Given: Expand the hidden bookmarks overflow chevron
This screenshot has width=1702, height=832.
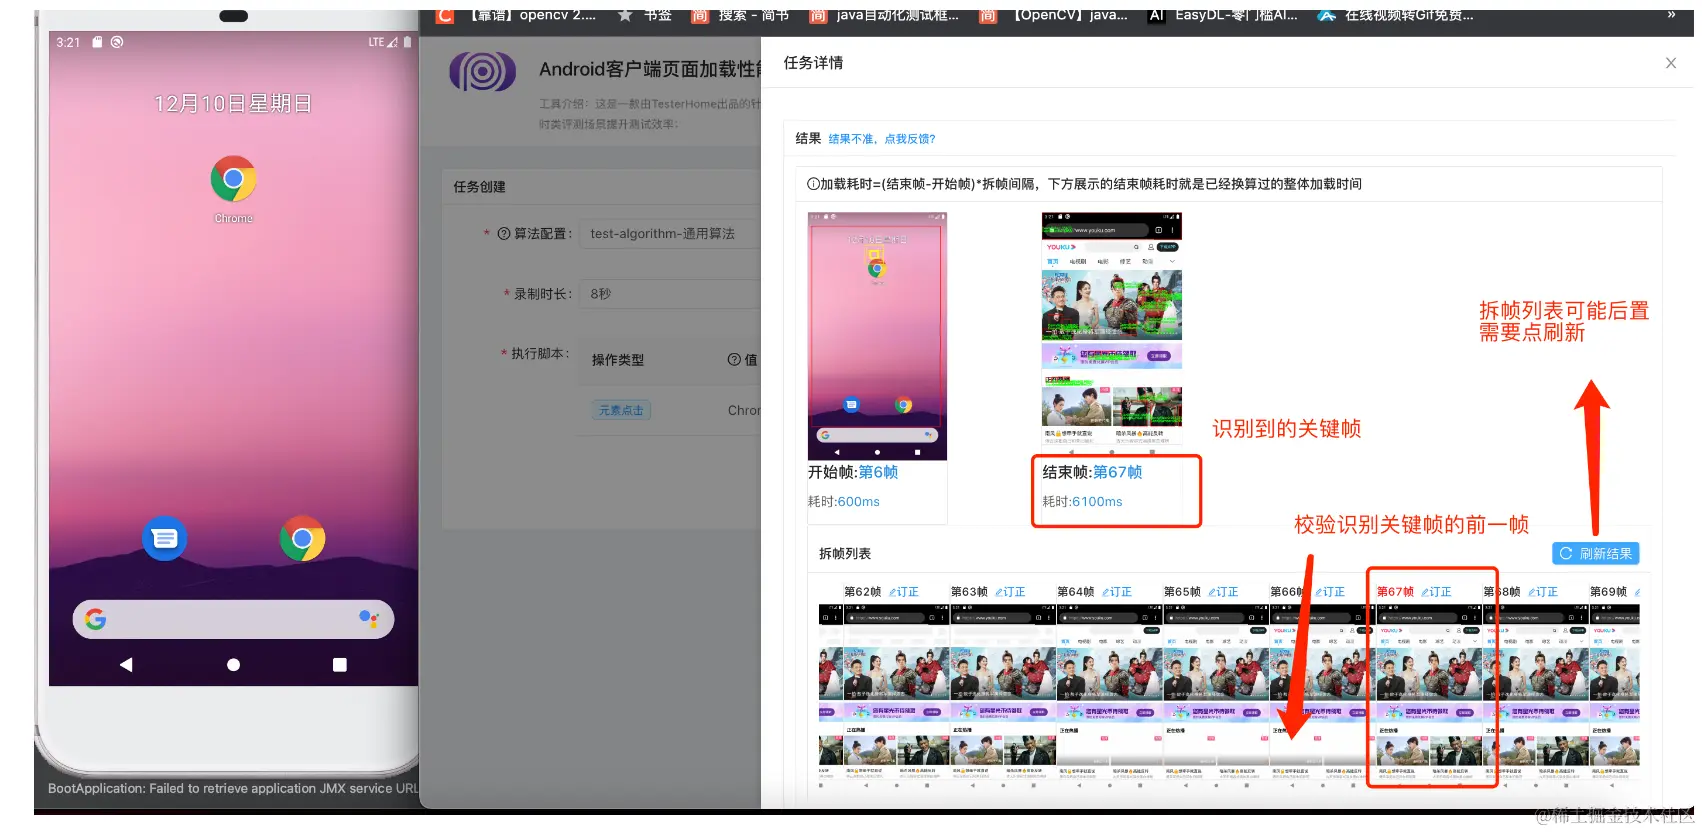Looking at the screenshot, I should coord(1671,15).
